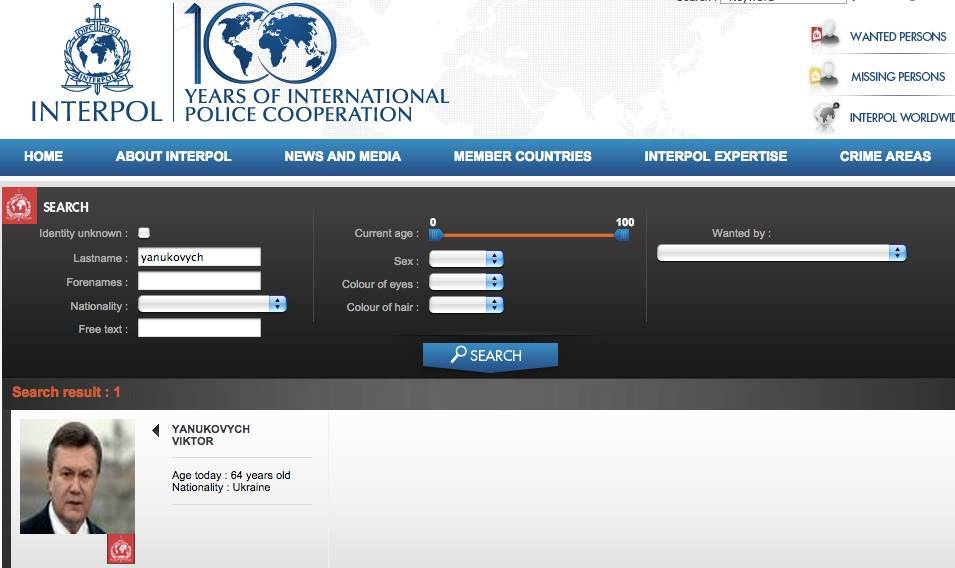Click the black arrow beside YANUKOVYCH name
955x568 pixels.
click(x=156, y=431)
